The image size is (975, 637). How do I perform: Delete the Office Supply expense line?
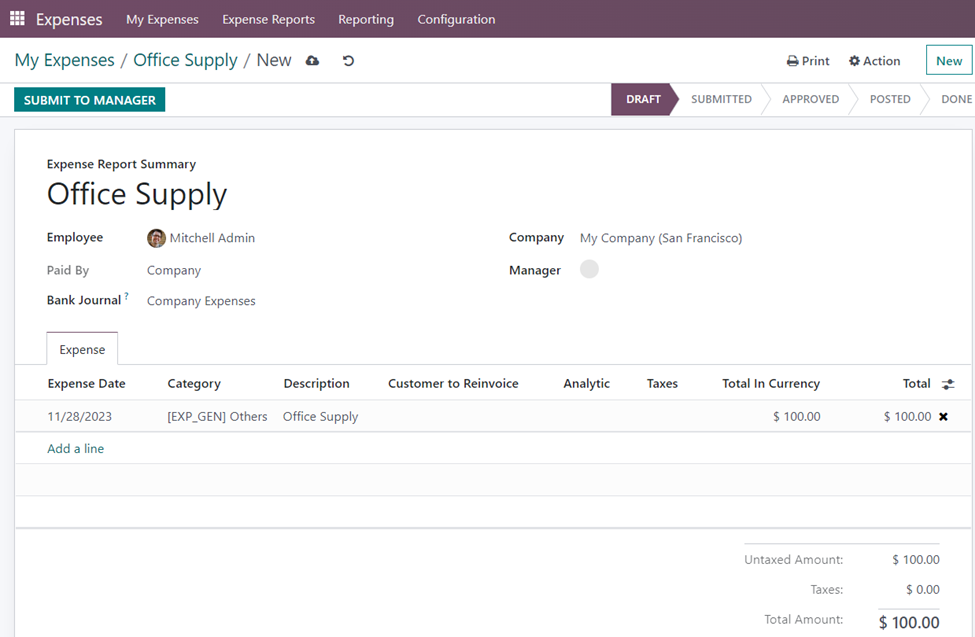[x=943, y=417]
